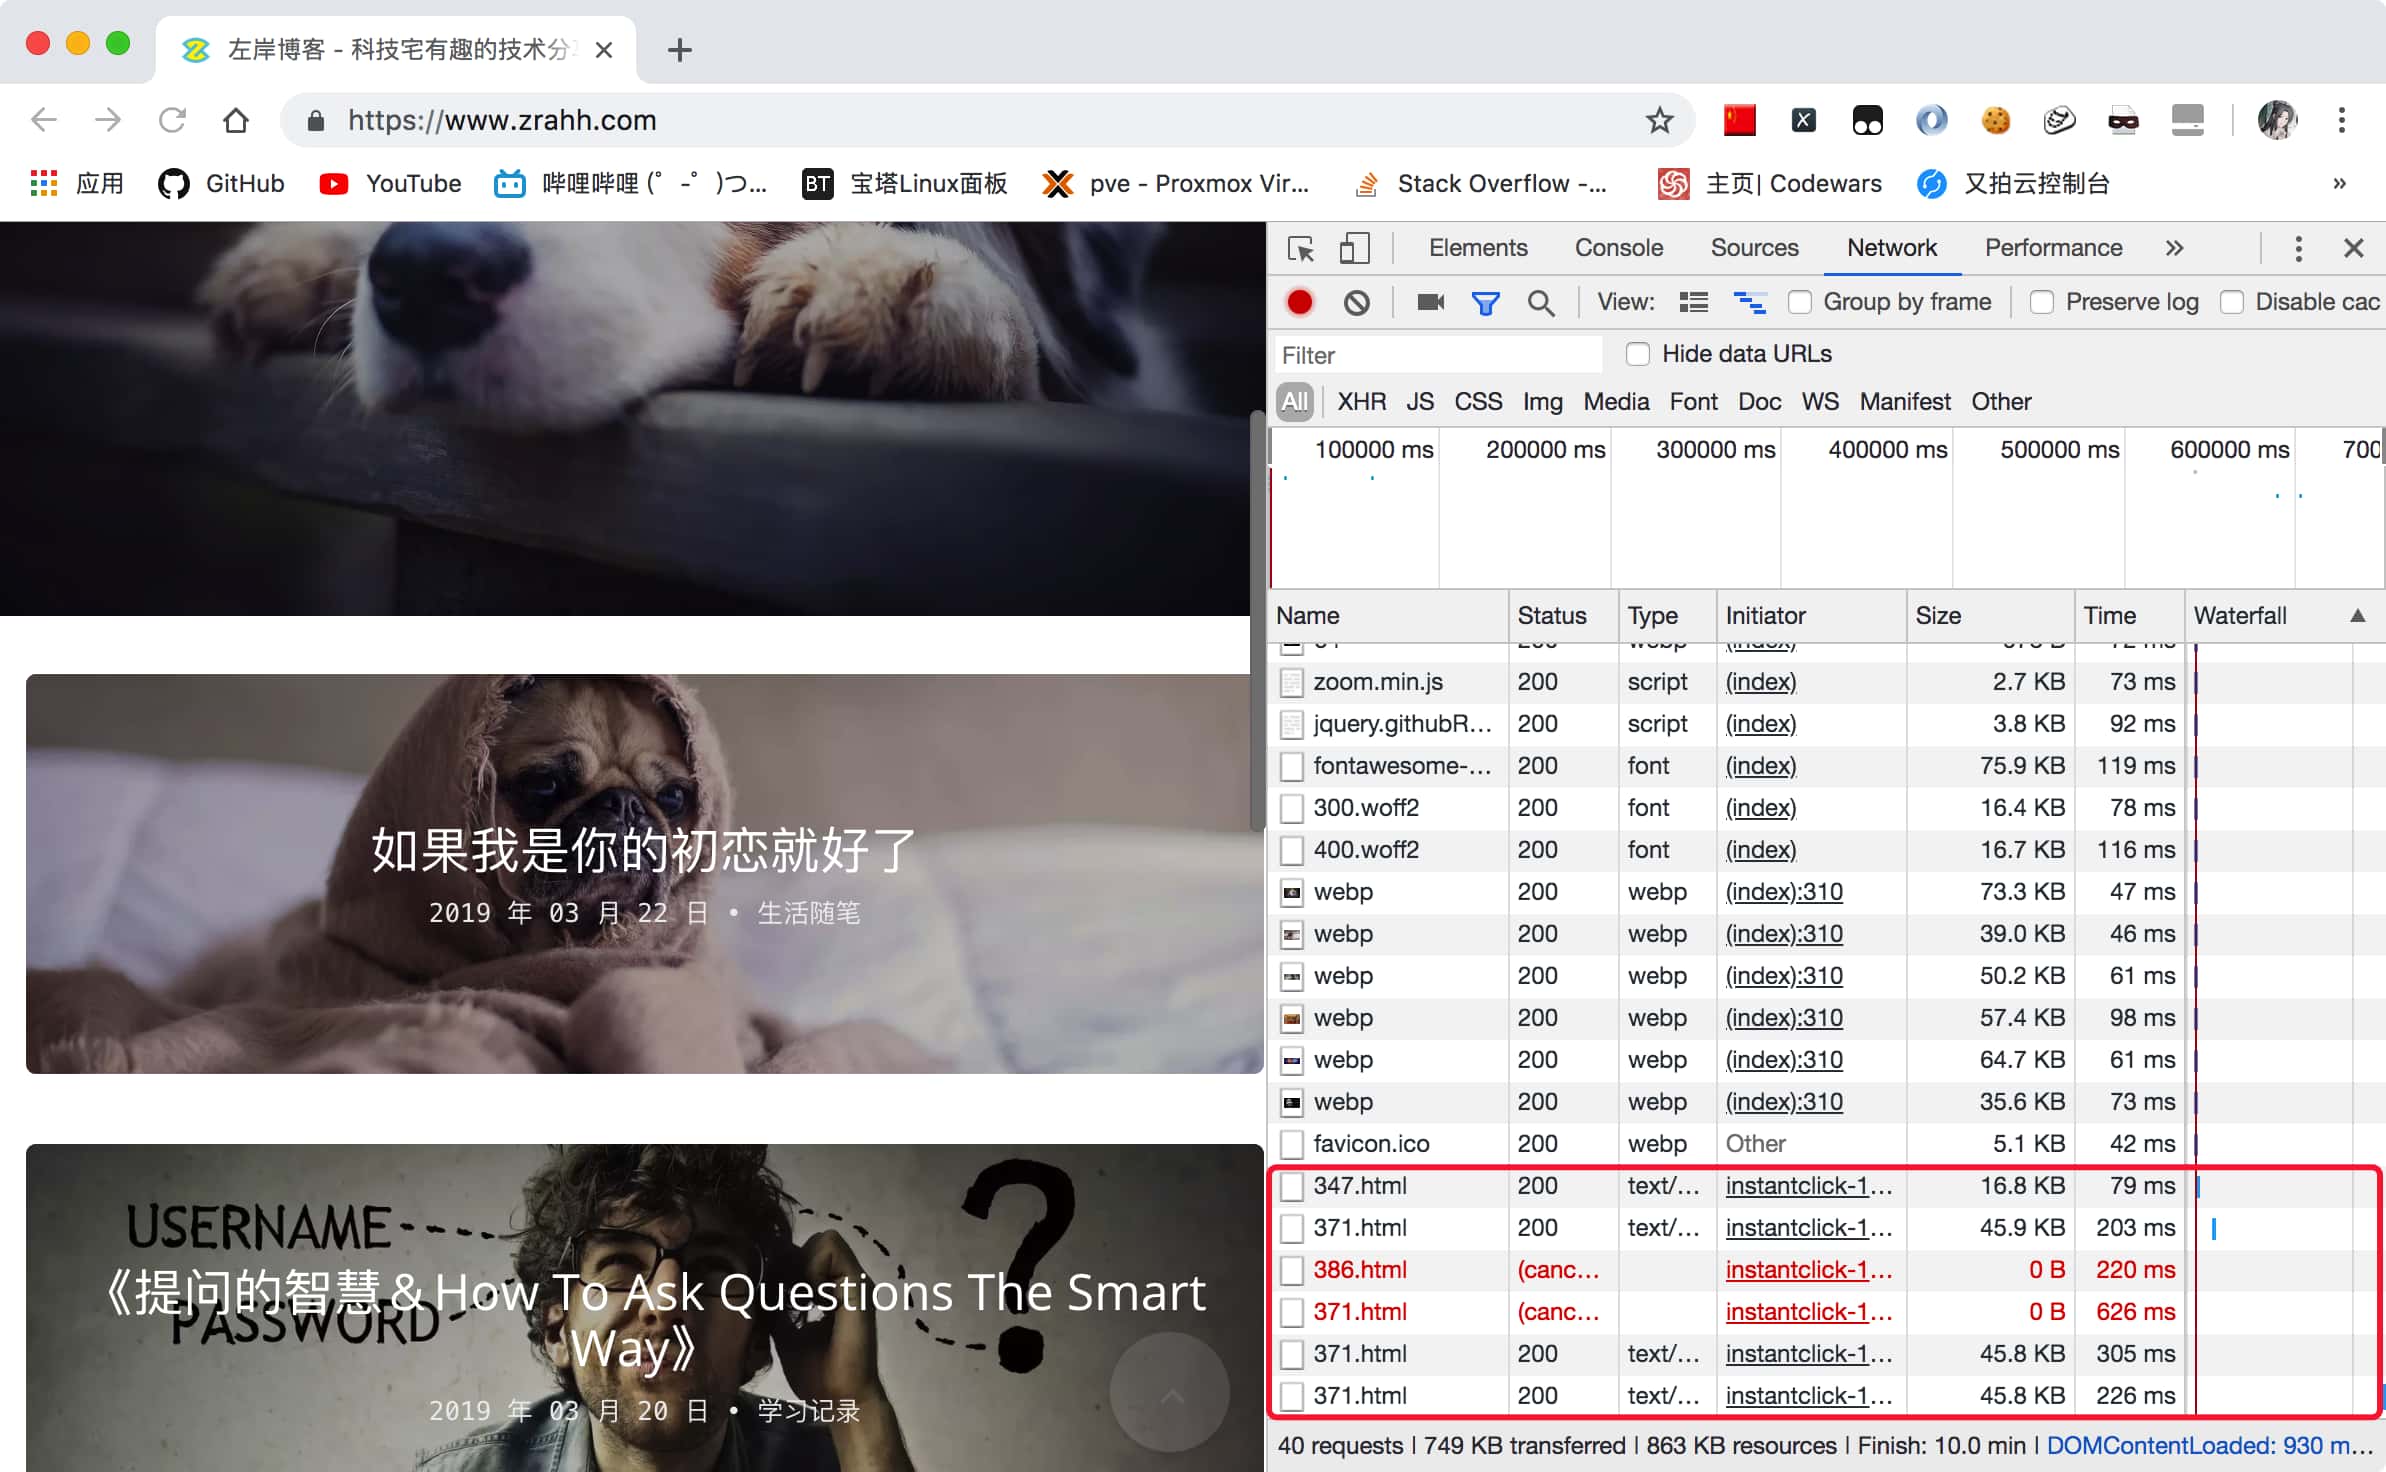
Task: Clear the network log
Action: [x=1357, y=302]
